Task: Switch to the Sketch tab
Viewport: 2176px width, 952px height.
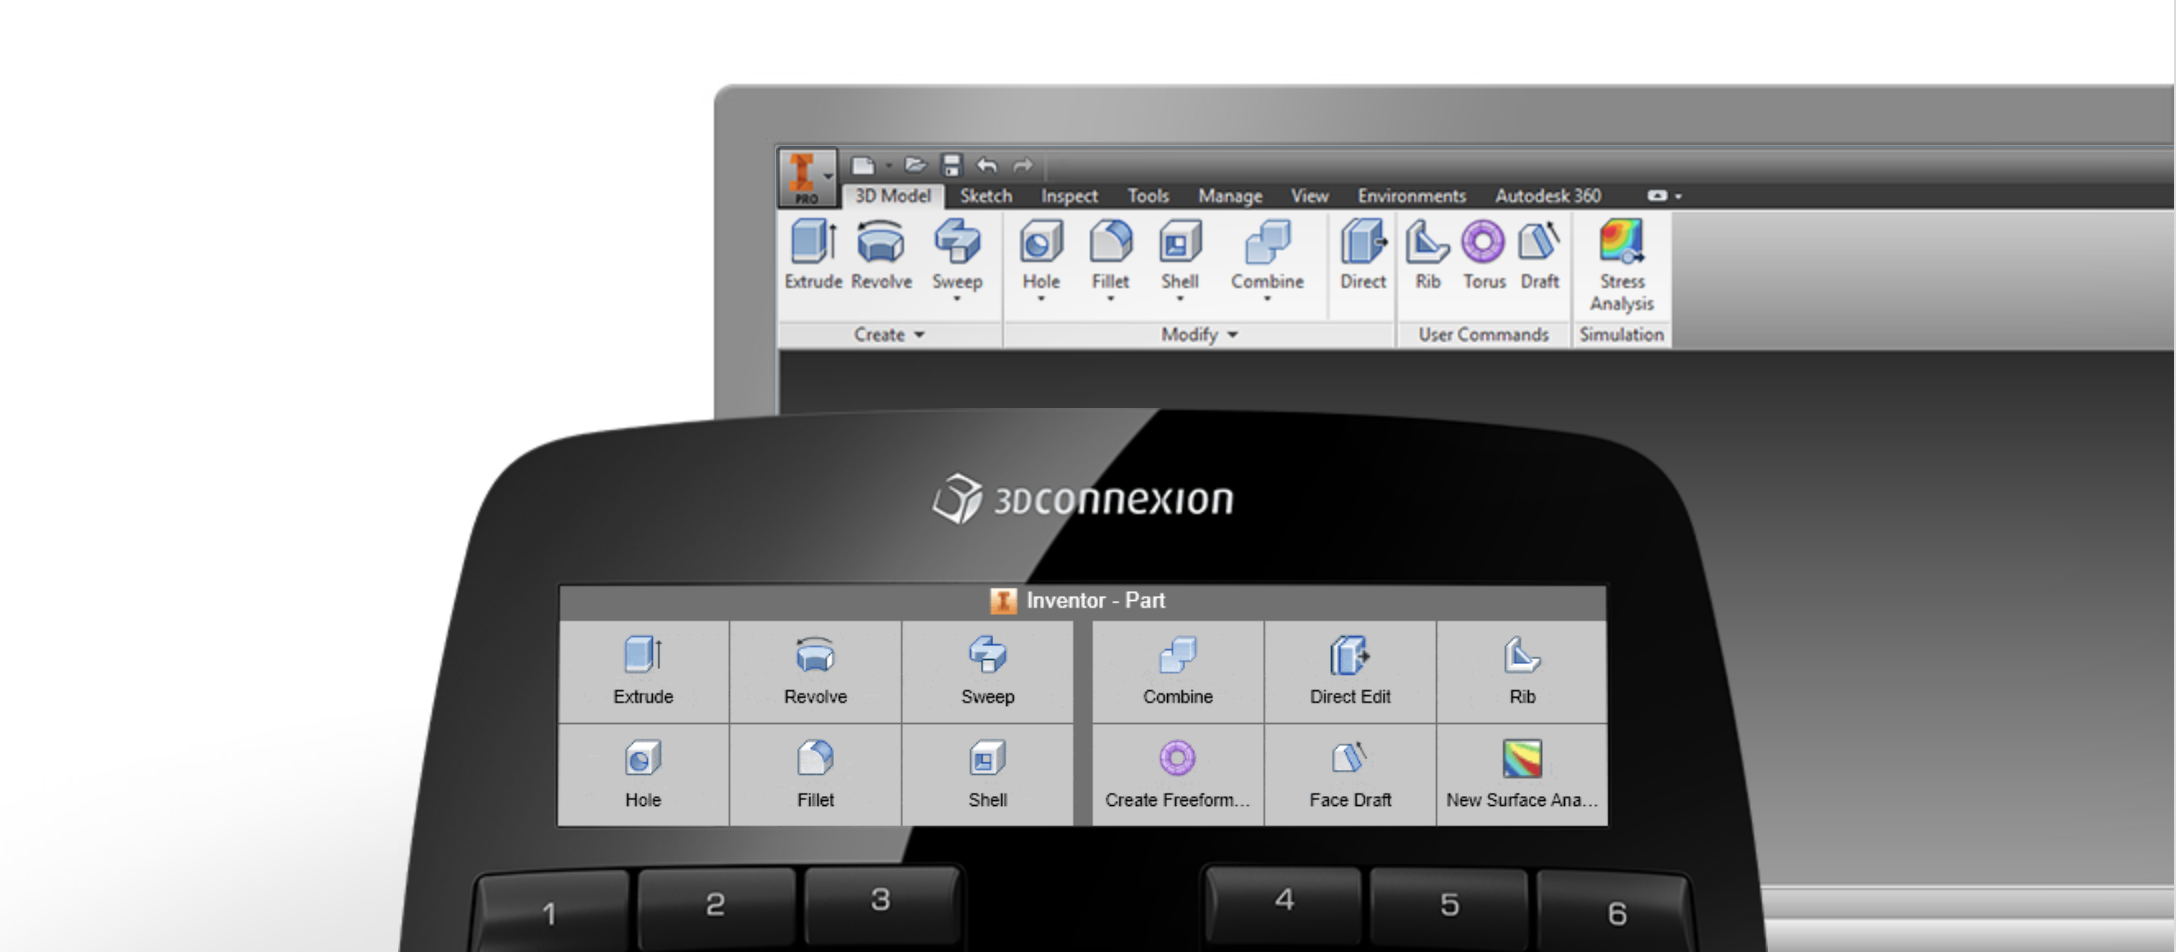Action: [x=986, y=196]
